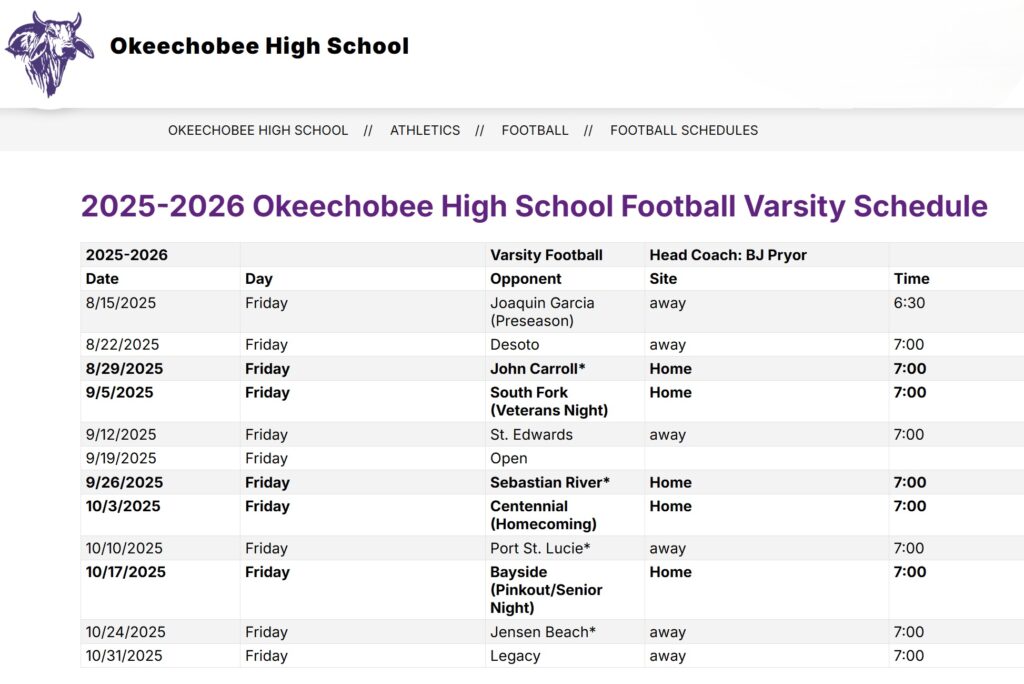
Task: Click the Varsity Schedule page heading
Action: (x=534, y=206)
